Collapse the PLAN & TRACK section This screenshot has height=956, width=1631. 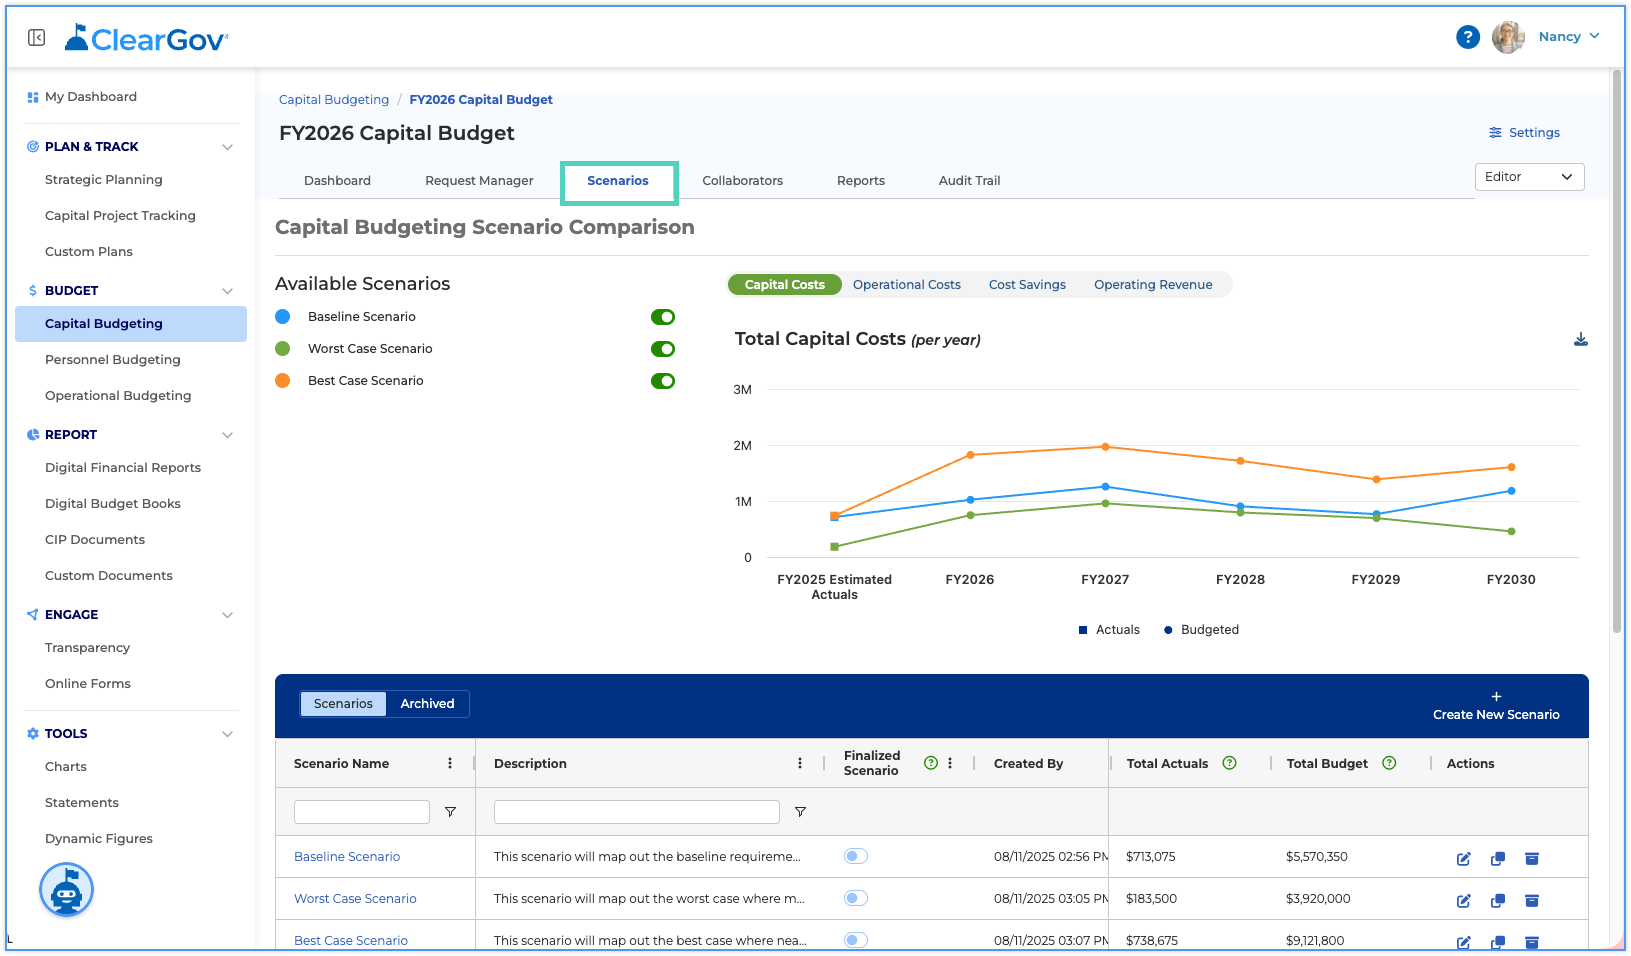point(227,147)
